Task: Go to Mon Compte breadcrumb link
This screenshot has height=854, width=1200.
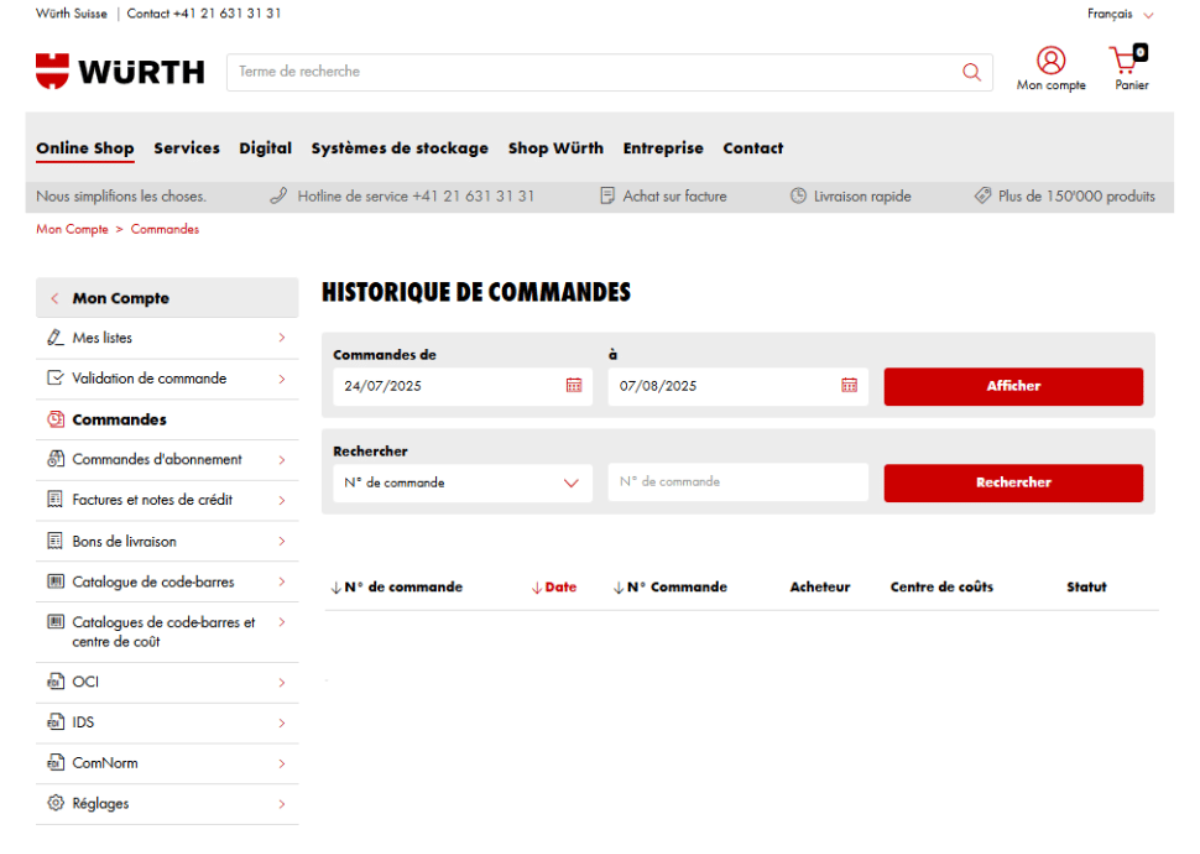Action: [72, 229]
